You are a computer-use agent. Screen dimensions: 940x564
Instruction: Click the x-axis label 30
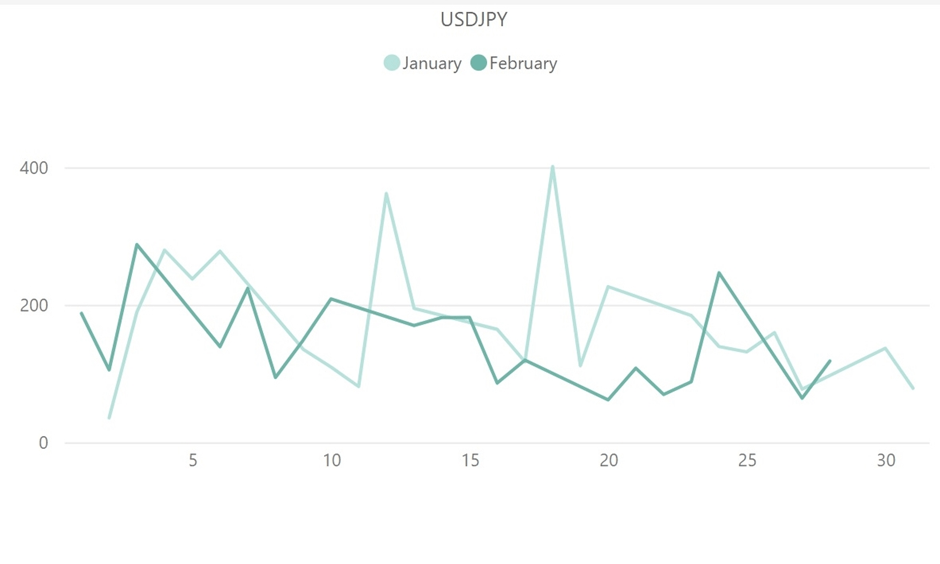(885, 461)
